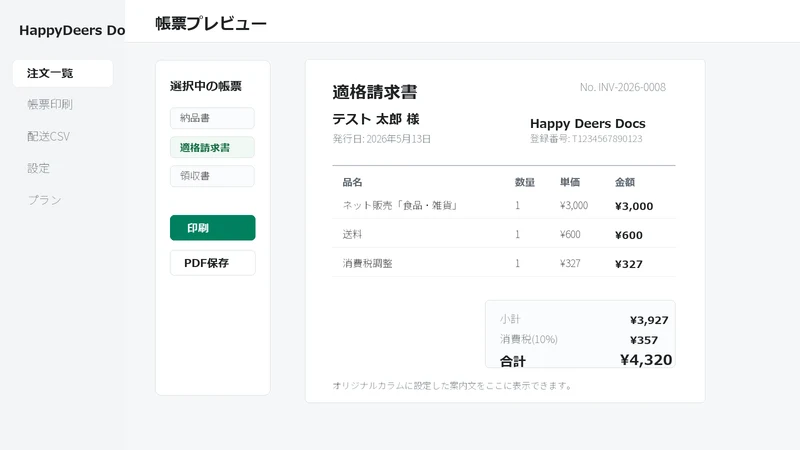Click the PDF保存 button
Viewport: 800px width, 450px height.
(x=212, y=263)
